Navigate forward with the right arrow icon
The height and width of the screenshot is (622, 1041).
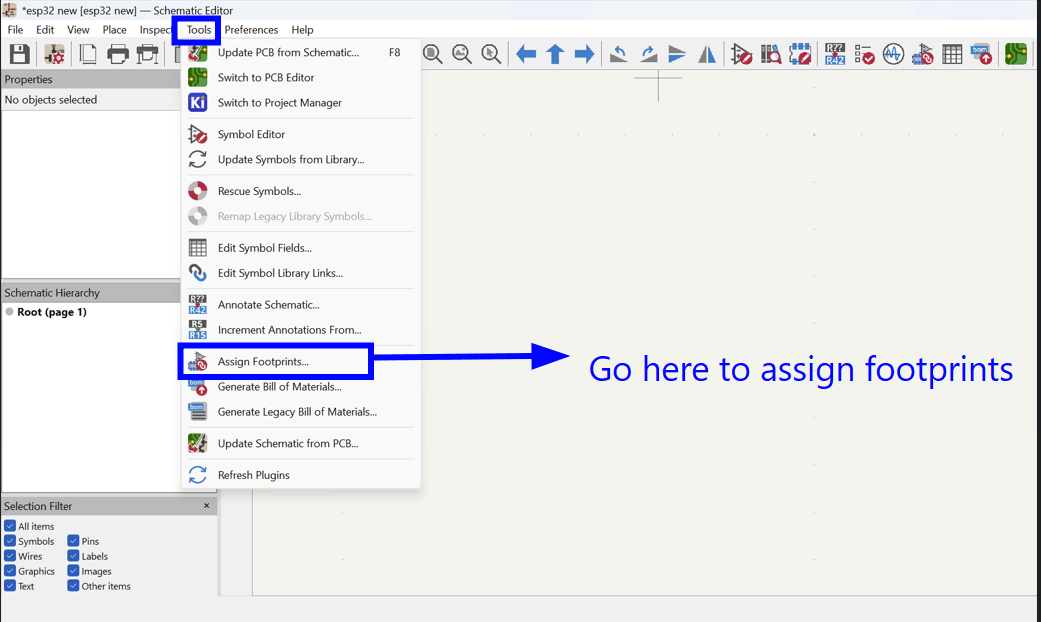pyautogui.click(x=584, y=54)
